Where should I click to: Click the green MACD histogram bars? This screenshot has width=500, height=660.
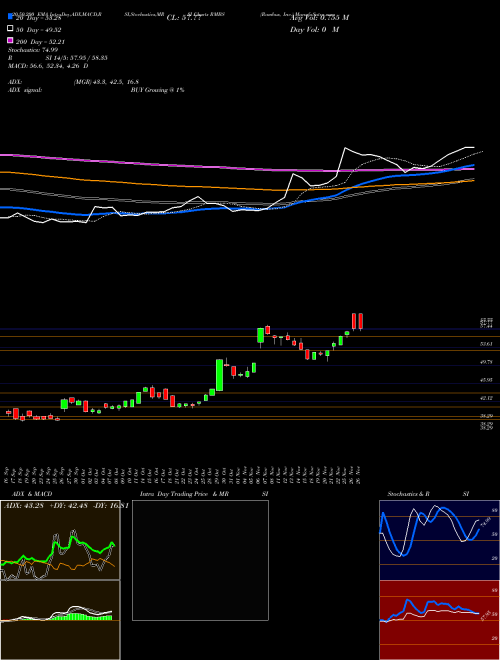pos(81,617)
